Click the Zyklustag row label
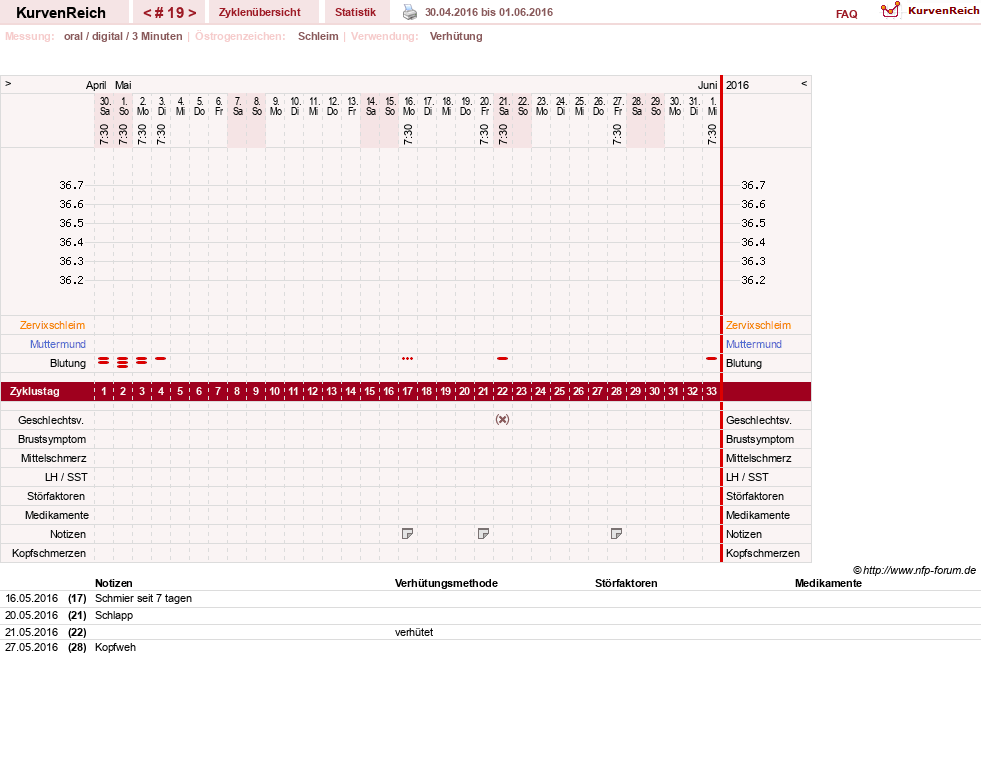This screenshot has width=981, height=782. coord(34,392)
